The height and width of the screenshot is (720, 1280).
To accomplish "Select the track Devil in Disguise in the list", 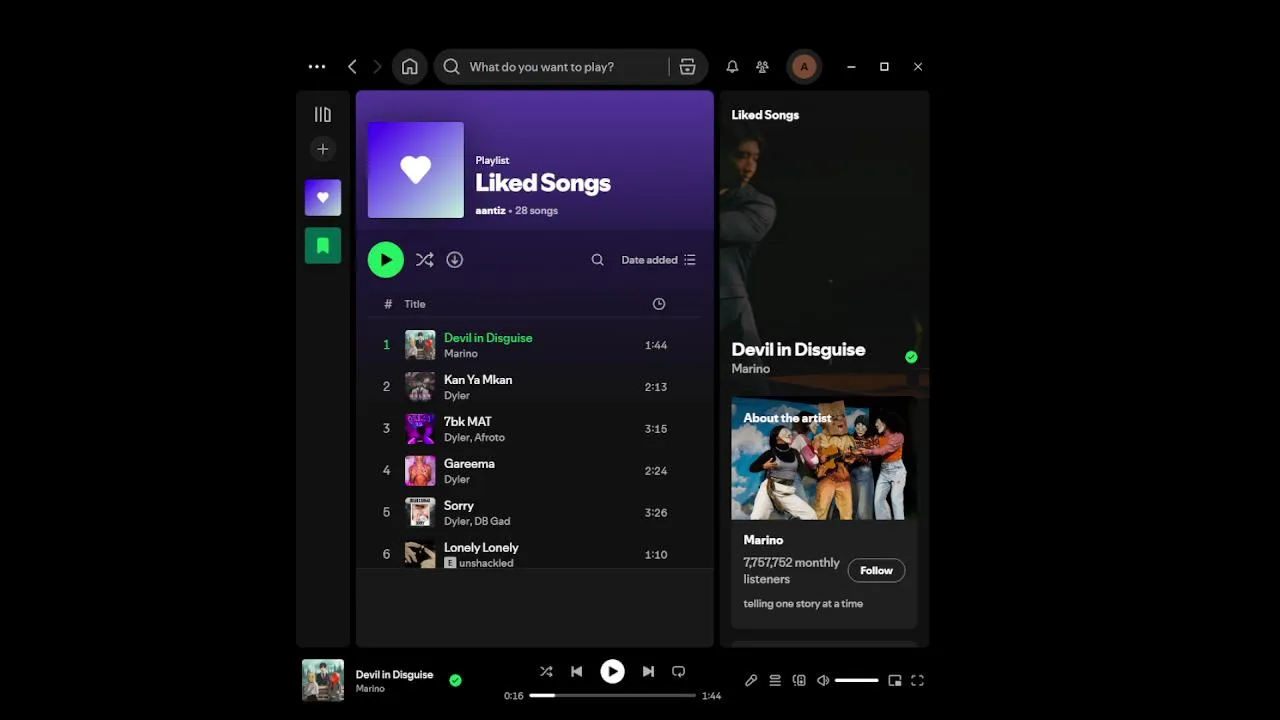I will 535,345.
